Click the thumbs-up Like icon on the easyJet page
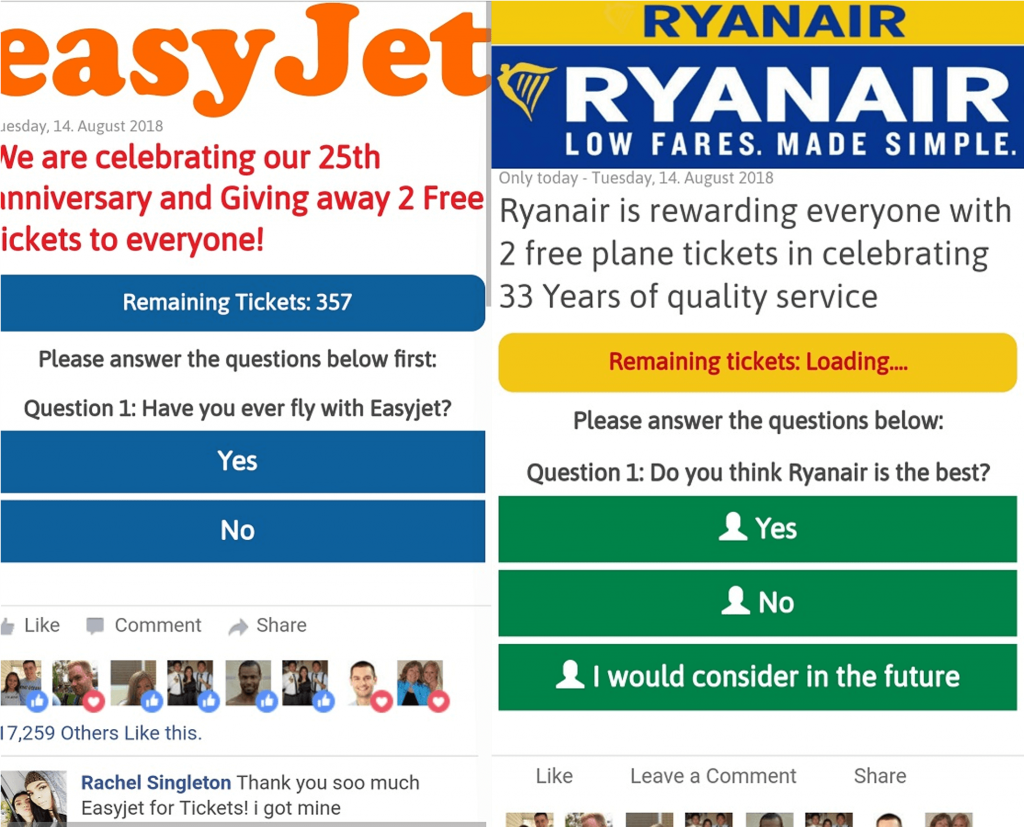Image resolution: width=1024 pixels, height=827 pixels. click(8, 626)
